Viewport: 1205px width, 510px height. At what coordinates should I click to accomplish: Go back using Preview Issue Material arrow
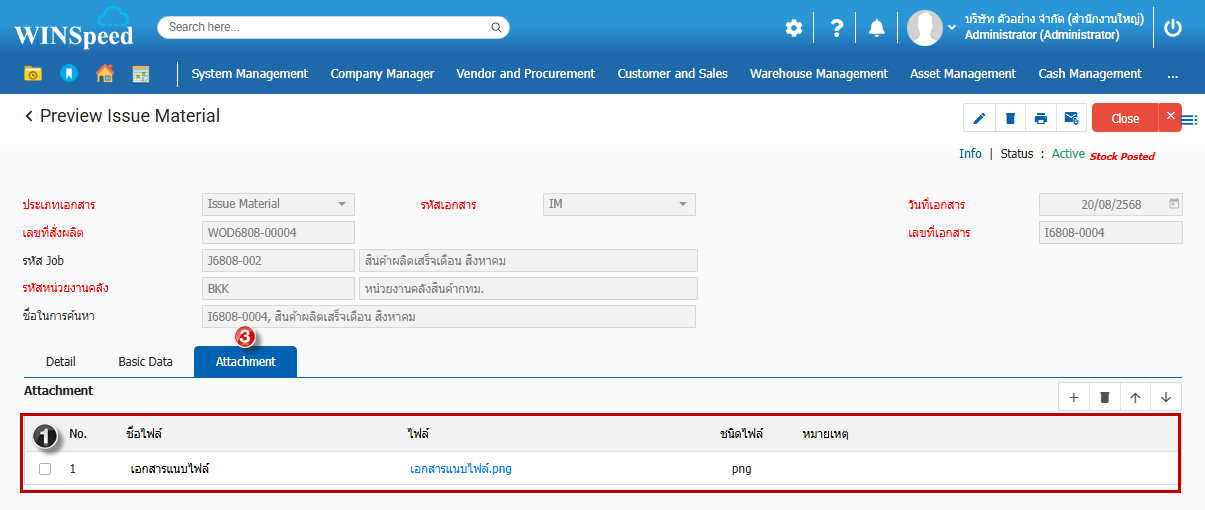(x=29, y=117)
